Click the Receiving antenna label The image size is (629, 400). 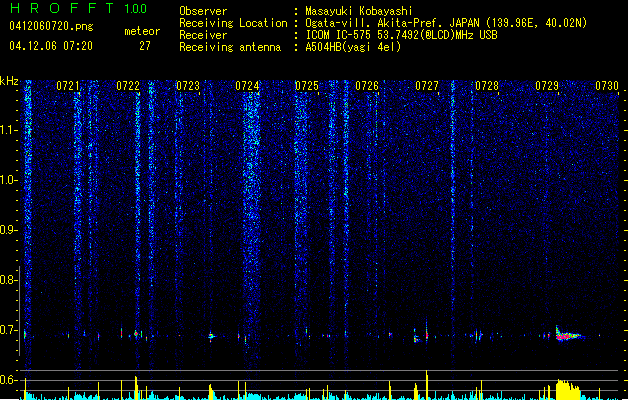(x=230, y=47)
